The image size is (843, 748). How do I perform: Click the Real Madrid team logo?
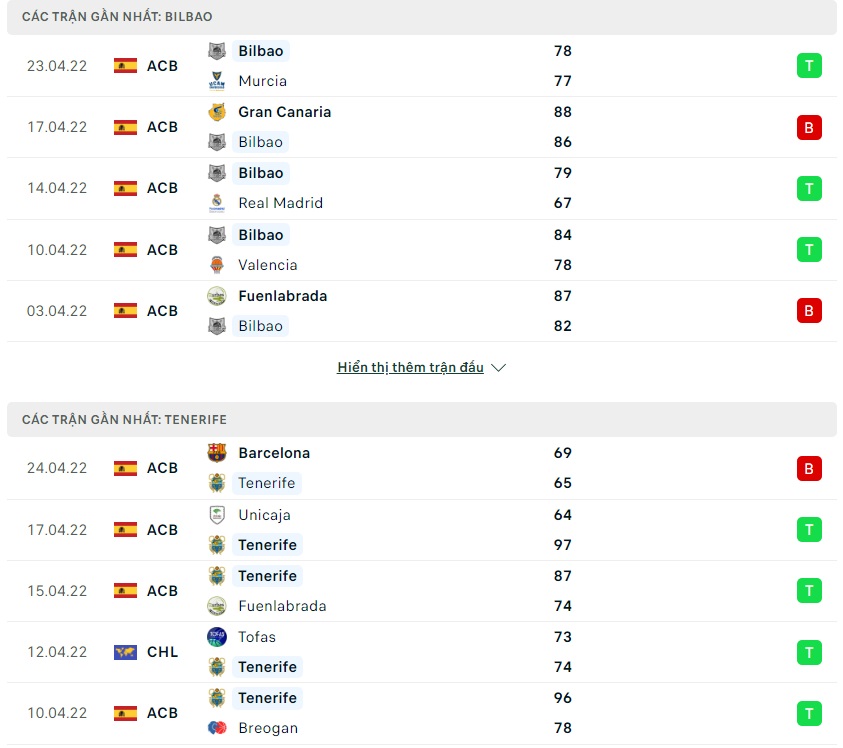[x=216, y=203]
